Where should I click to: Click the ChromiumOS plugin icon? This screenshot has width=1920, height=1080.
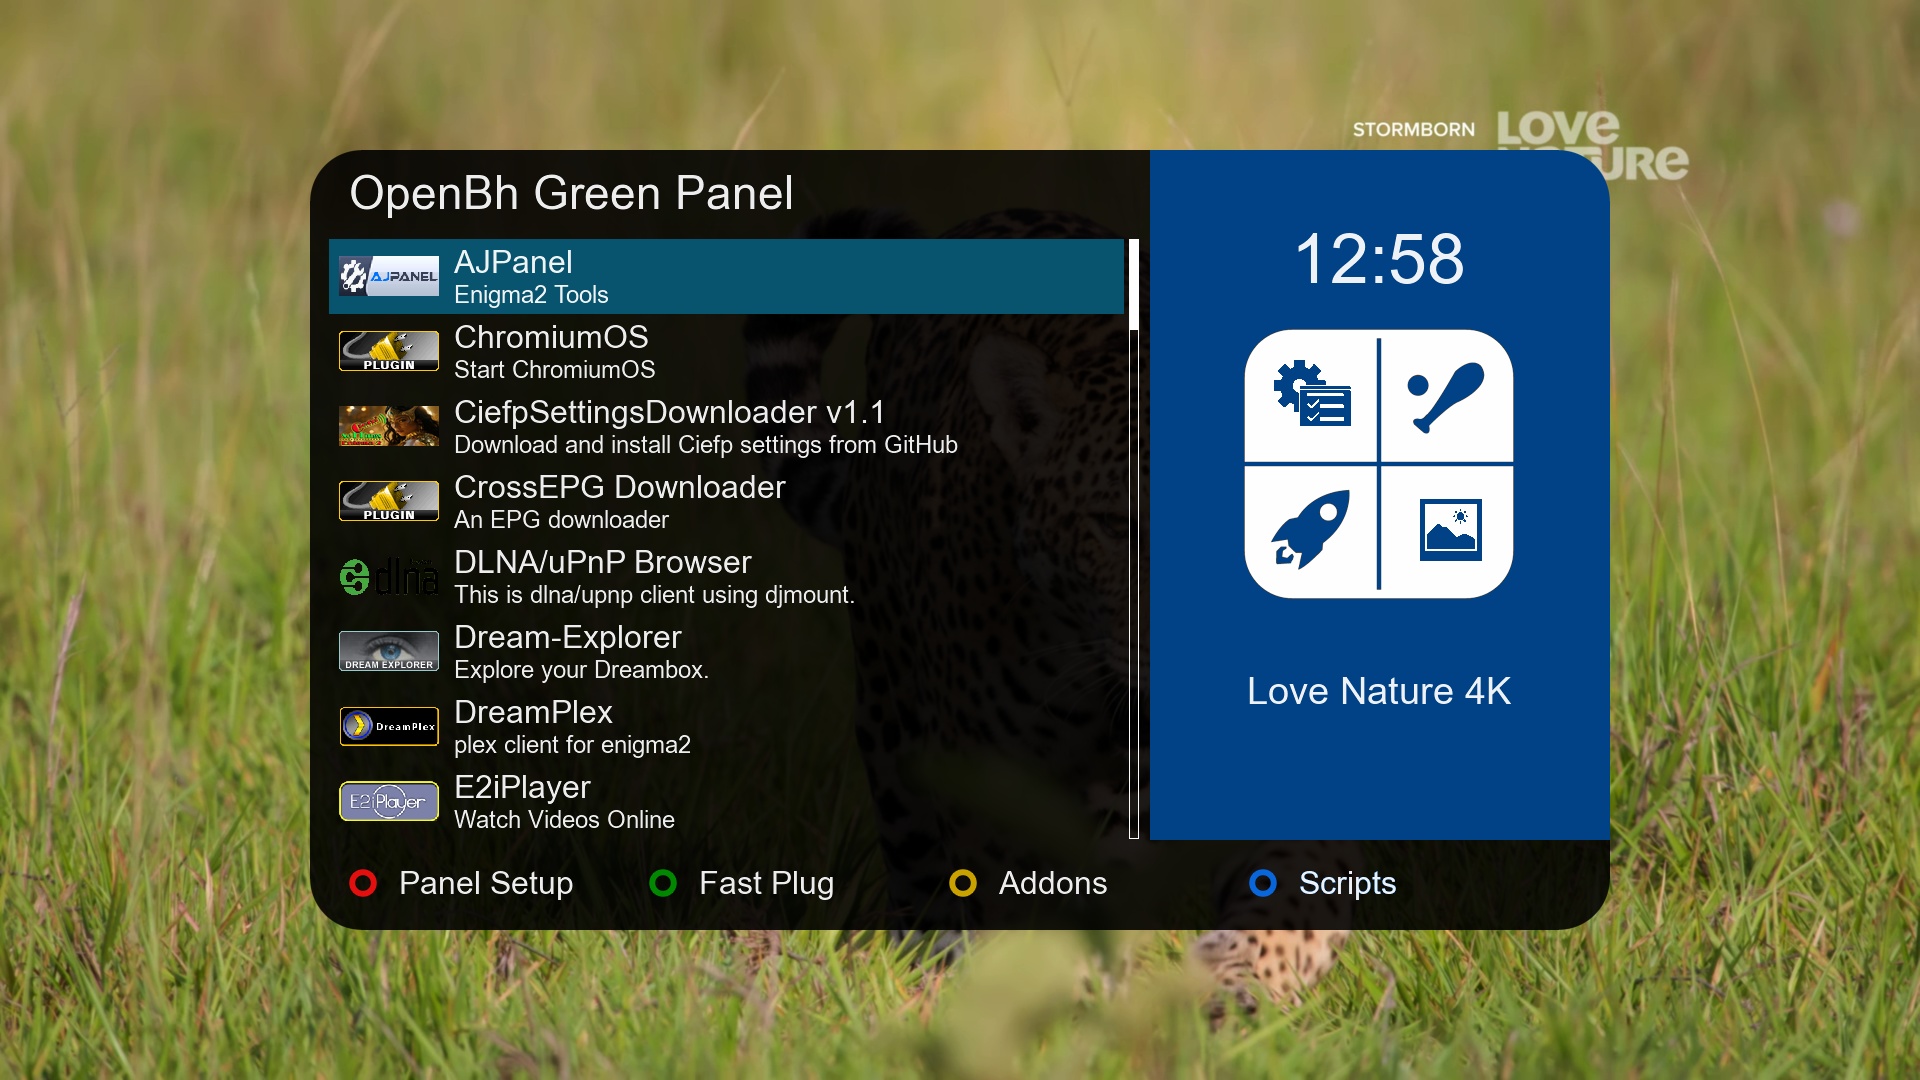click(x=389, y=351)
